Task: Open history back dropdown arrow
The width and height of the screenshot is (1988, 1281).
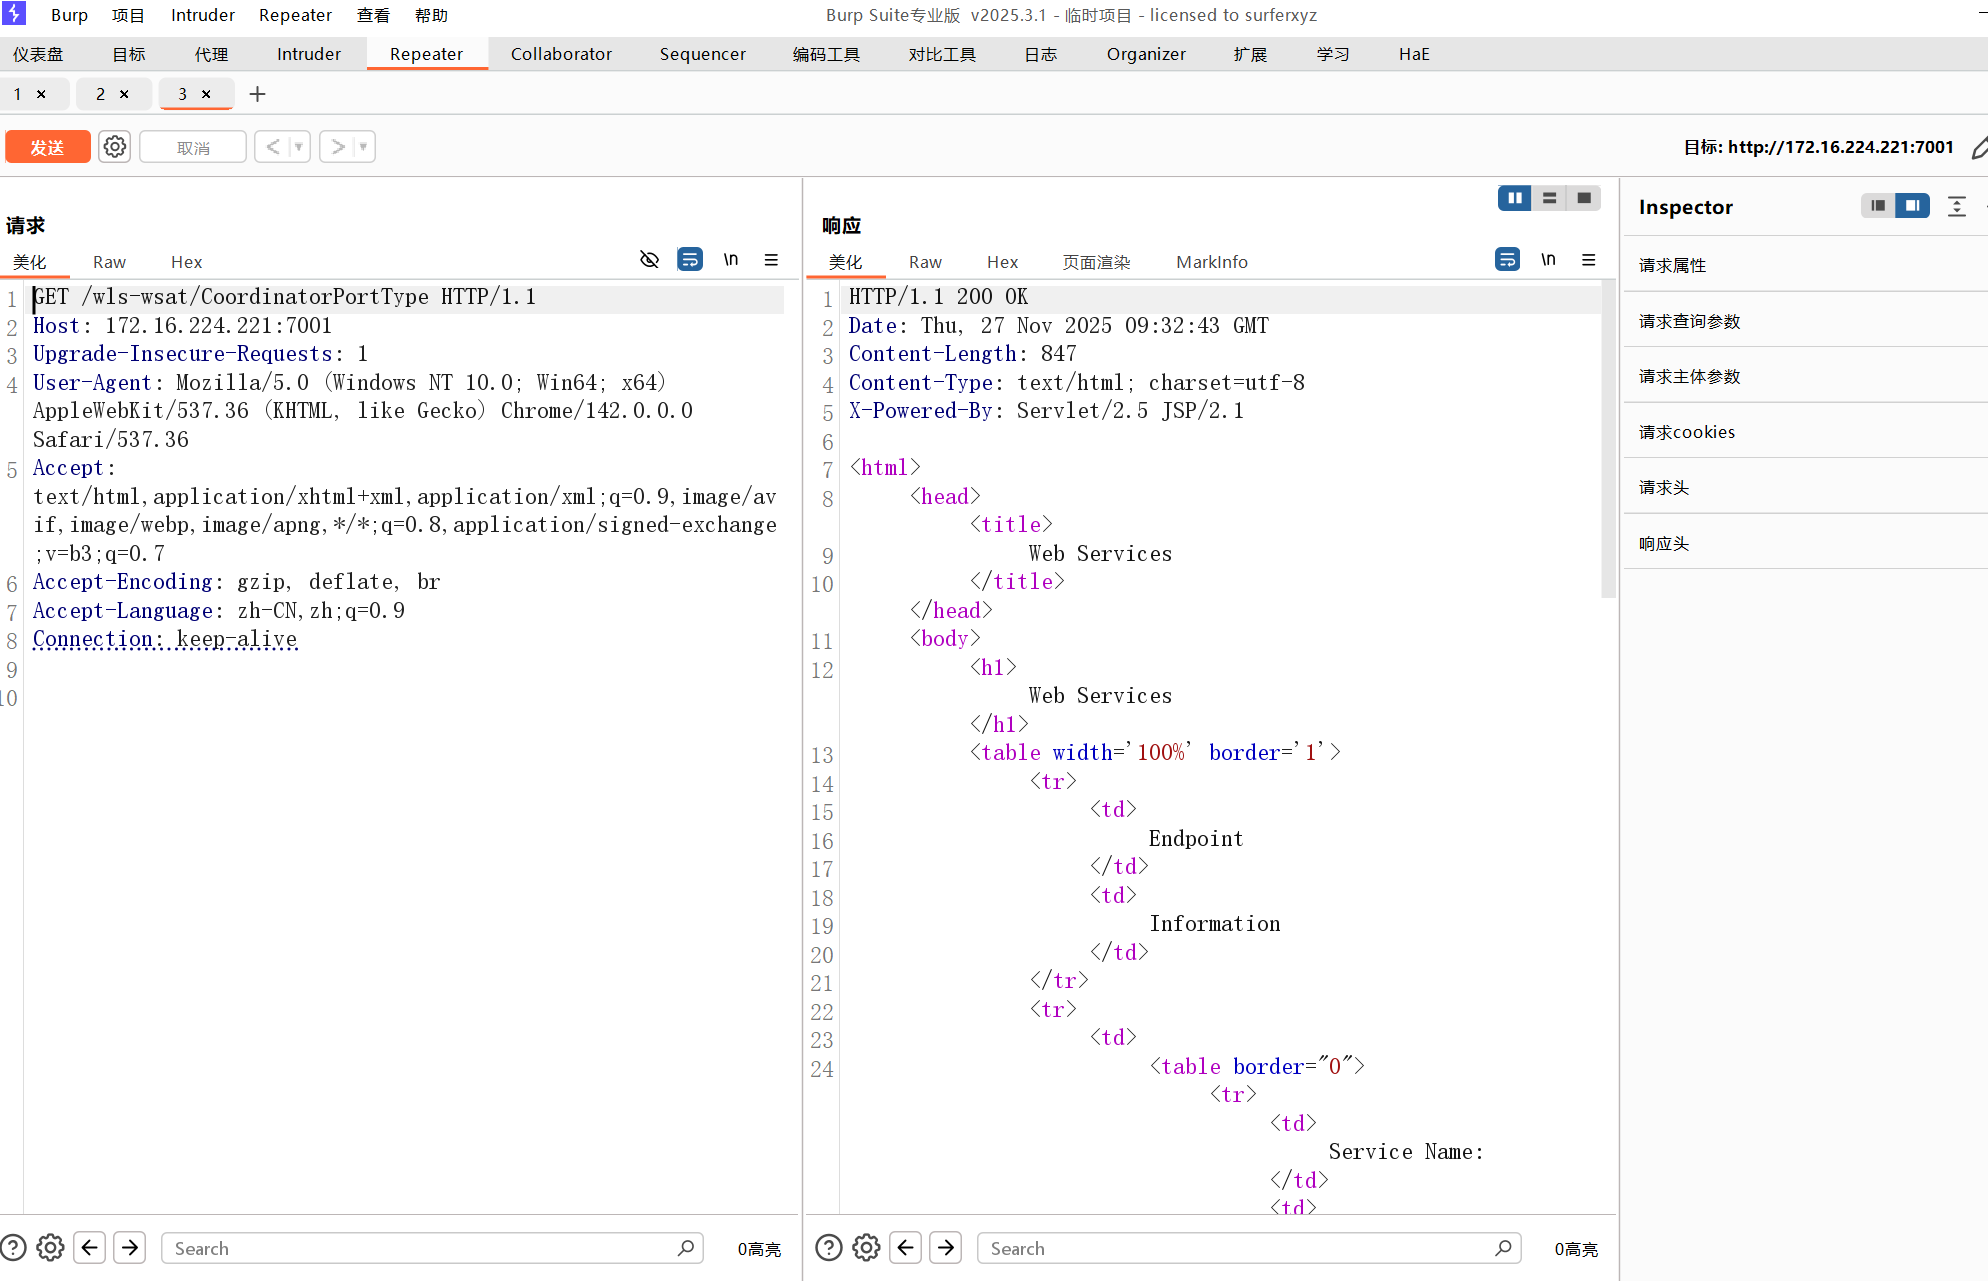Action: 298,147
